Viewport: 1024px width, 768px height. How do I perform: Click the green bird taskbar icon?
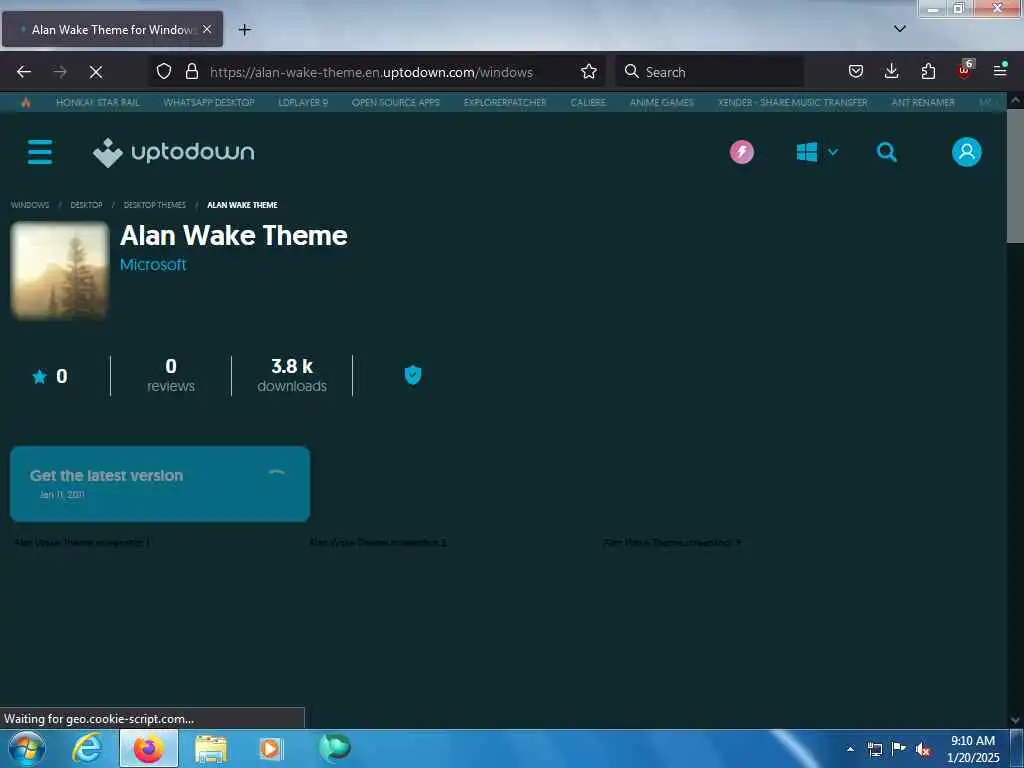(334, 747)
